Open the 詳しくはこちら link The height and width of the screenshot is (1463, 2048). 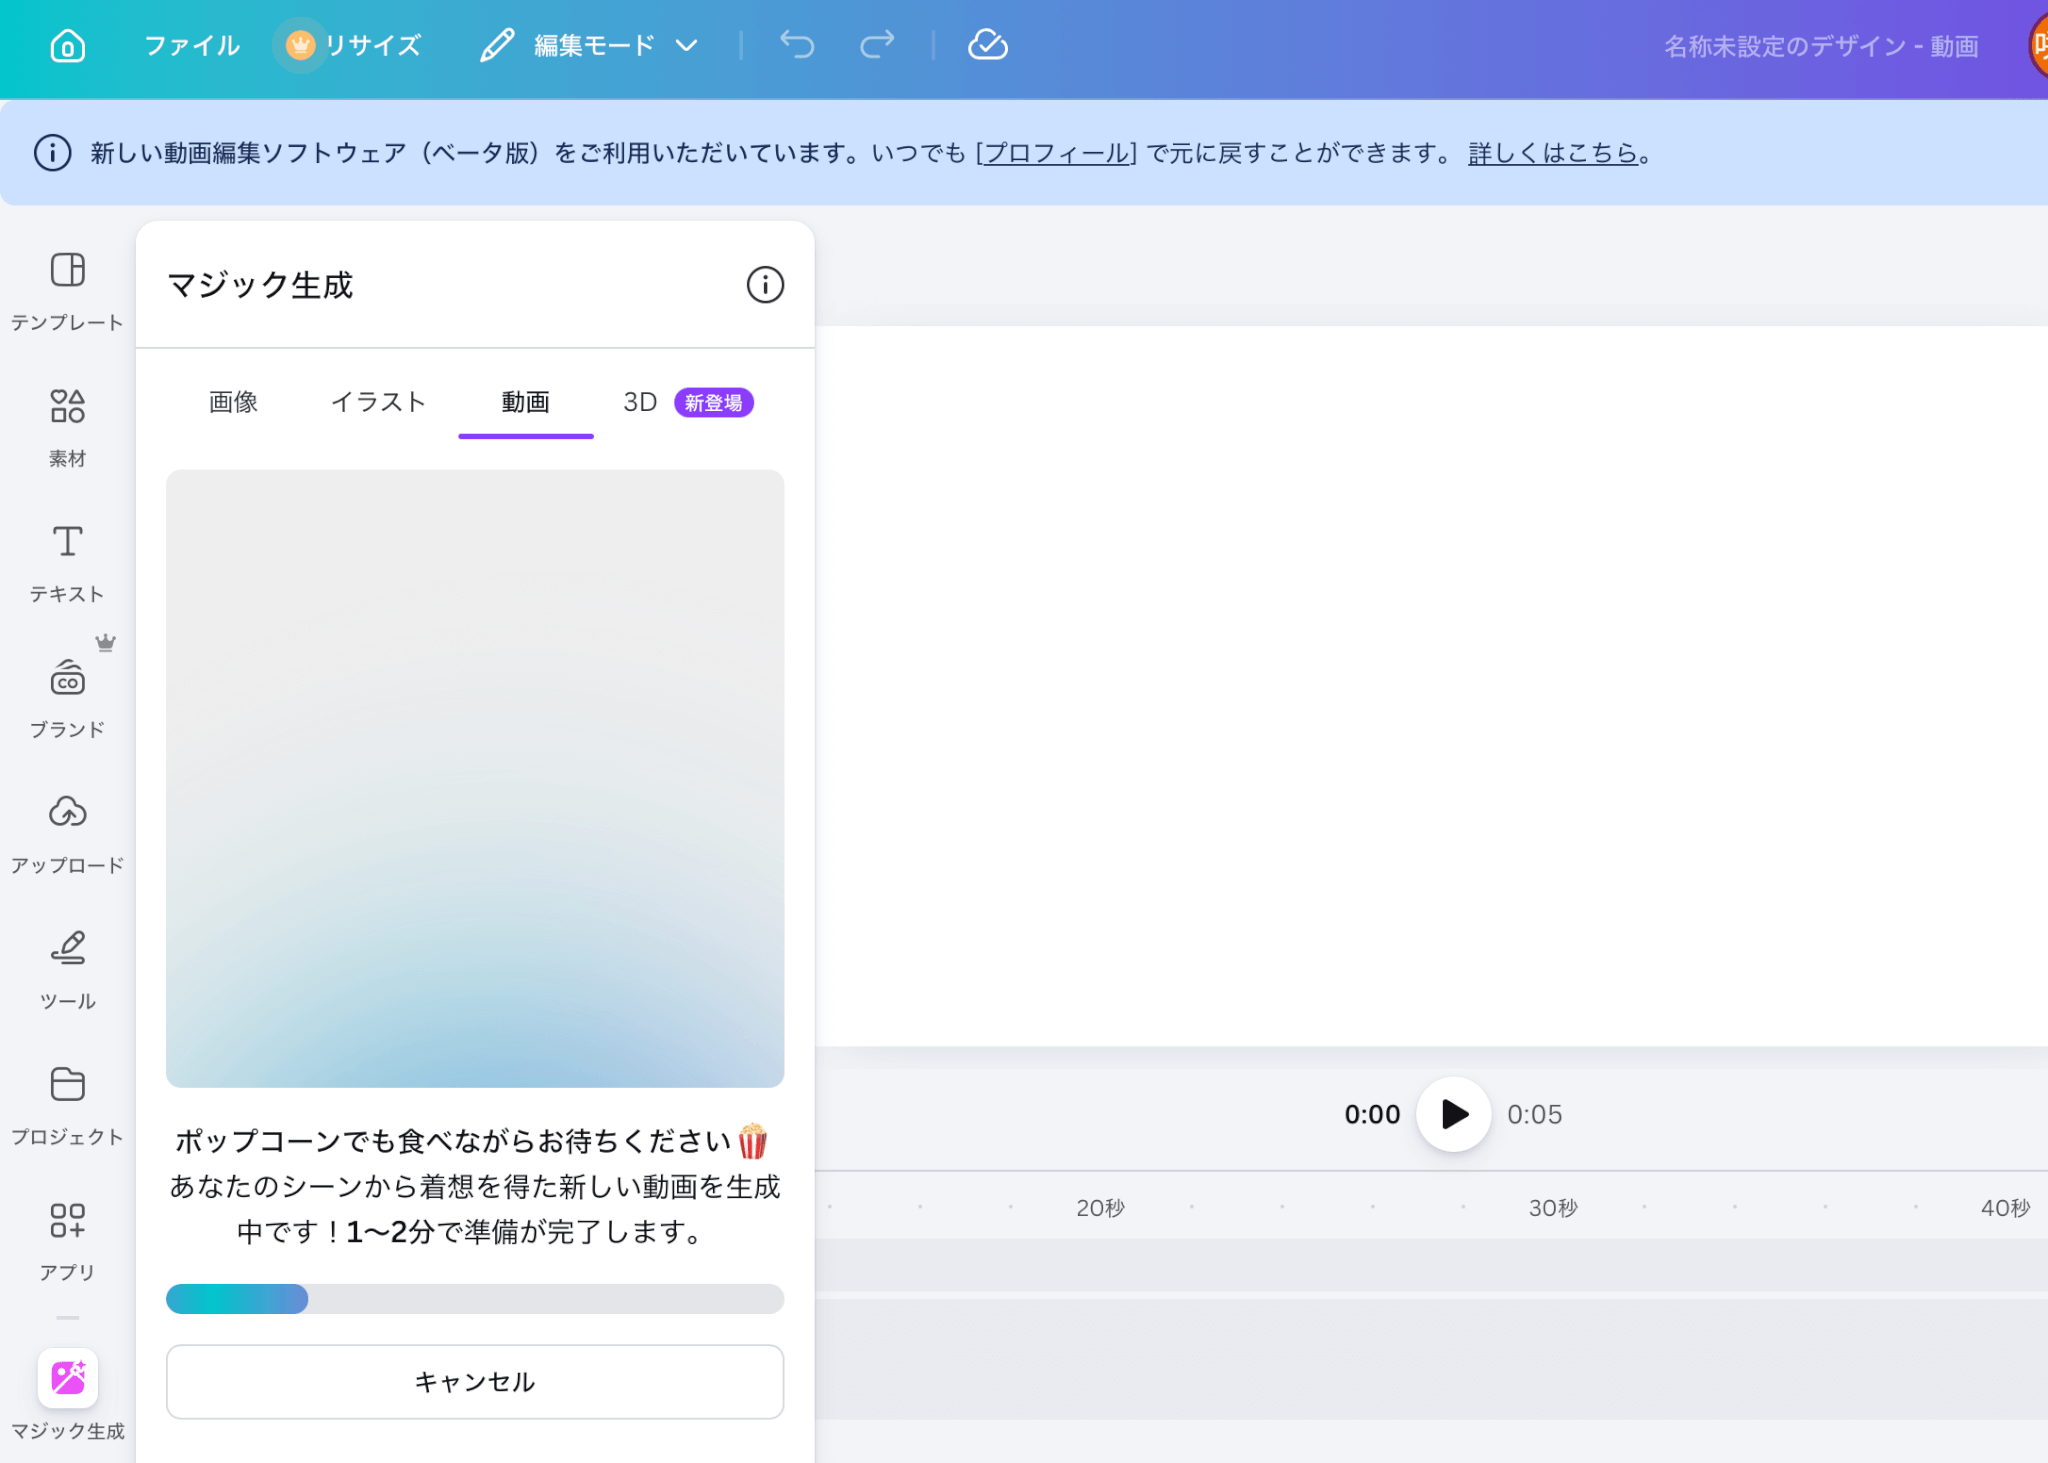[x=1552, y=153]
